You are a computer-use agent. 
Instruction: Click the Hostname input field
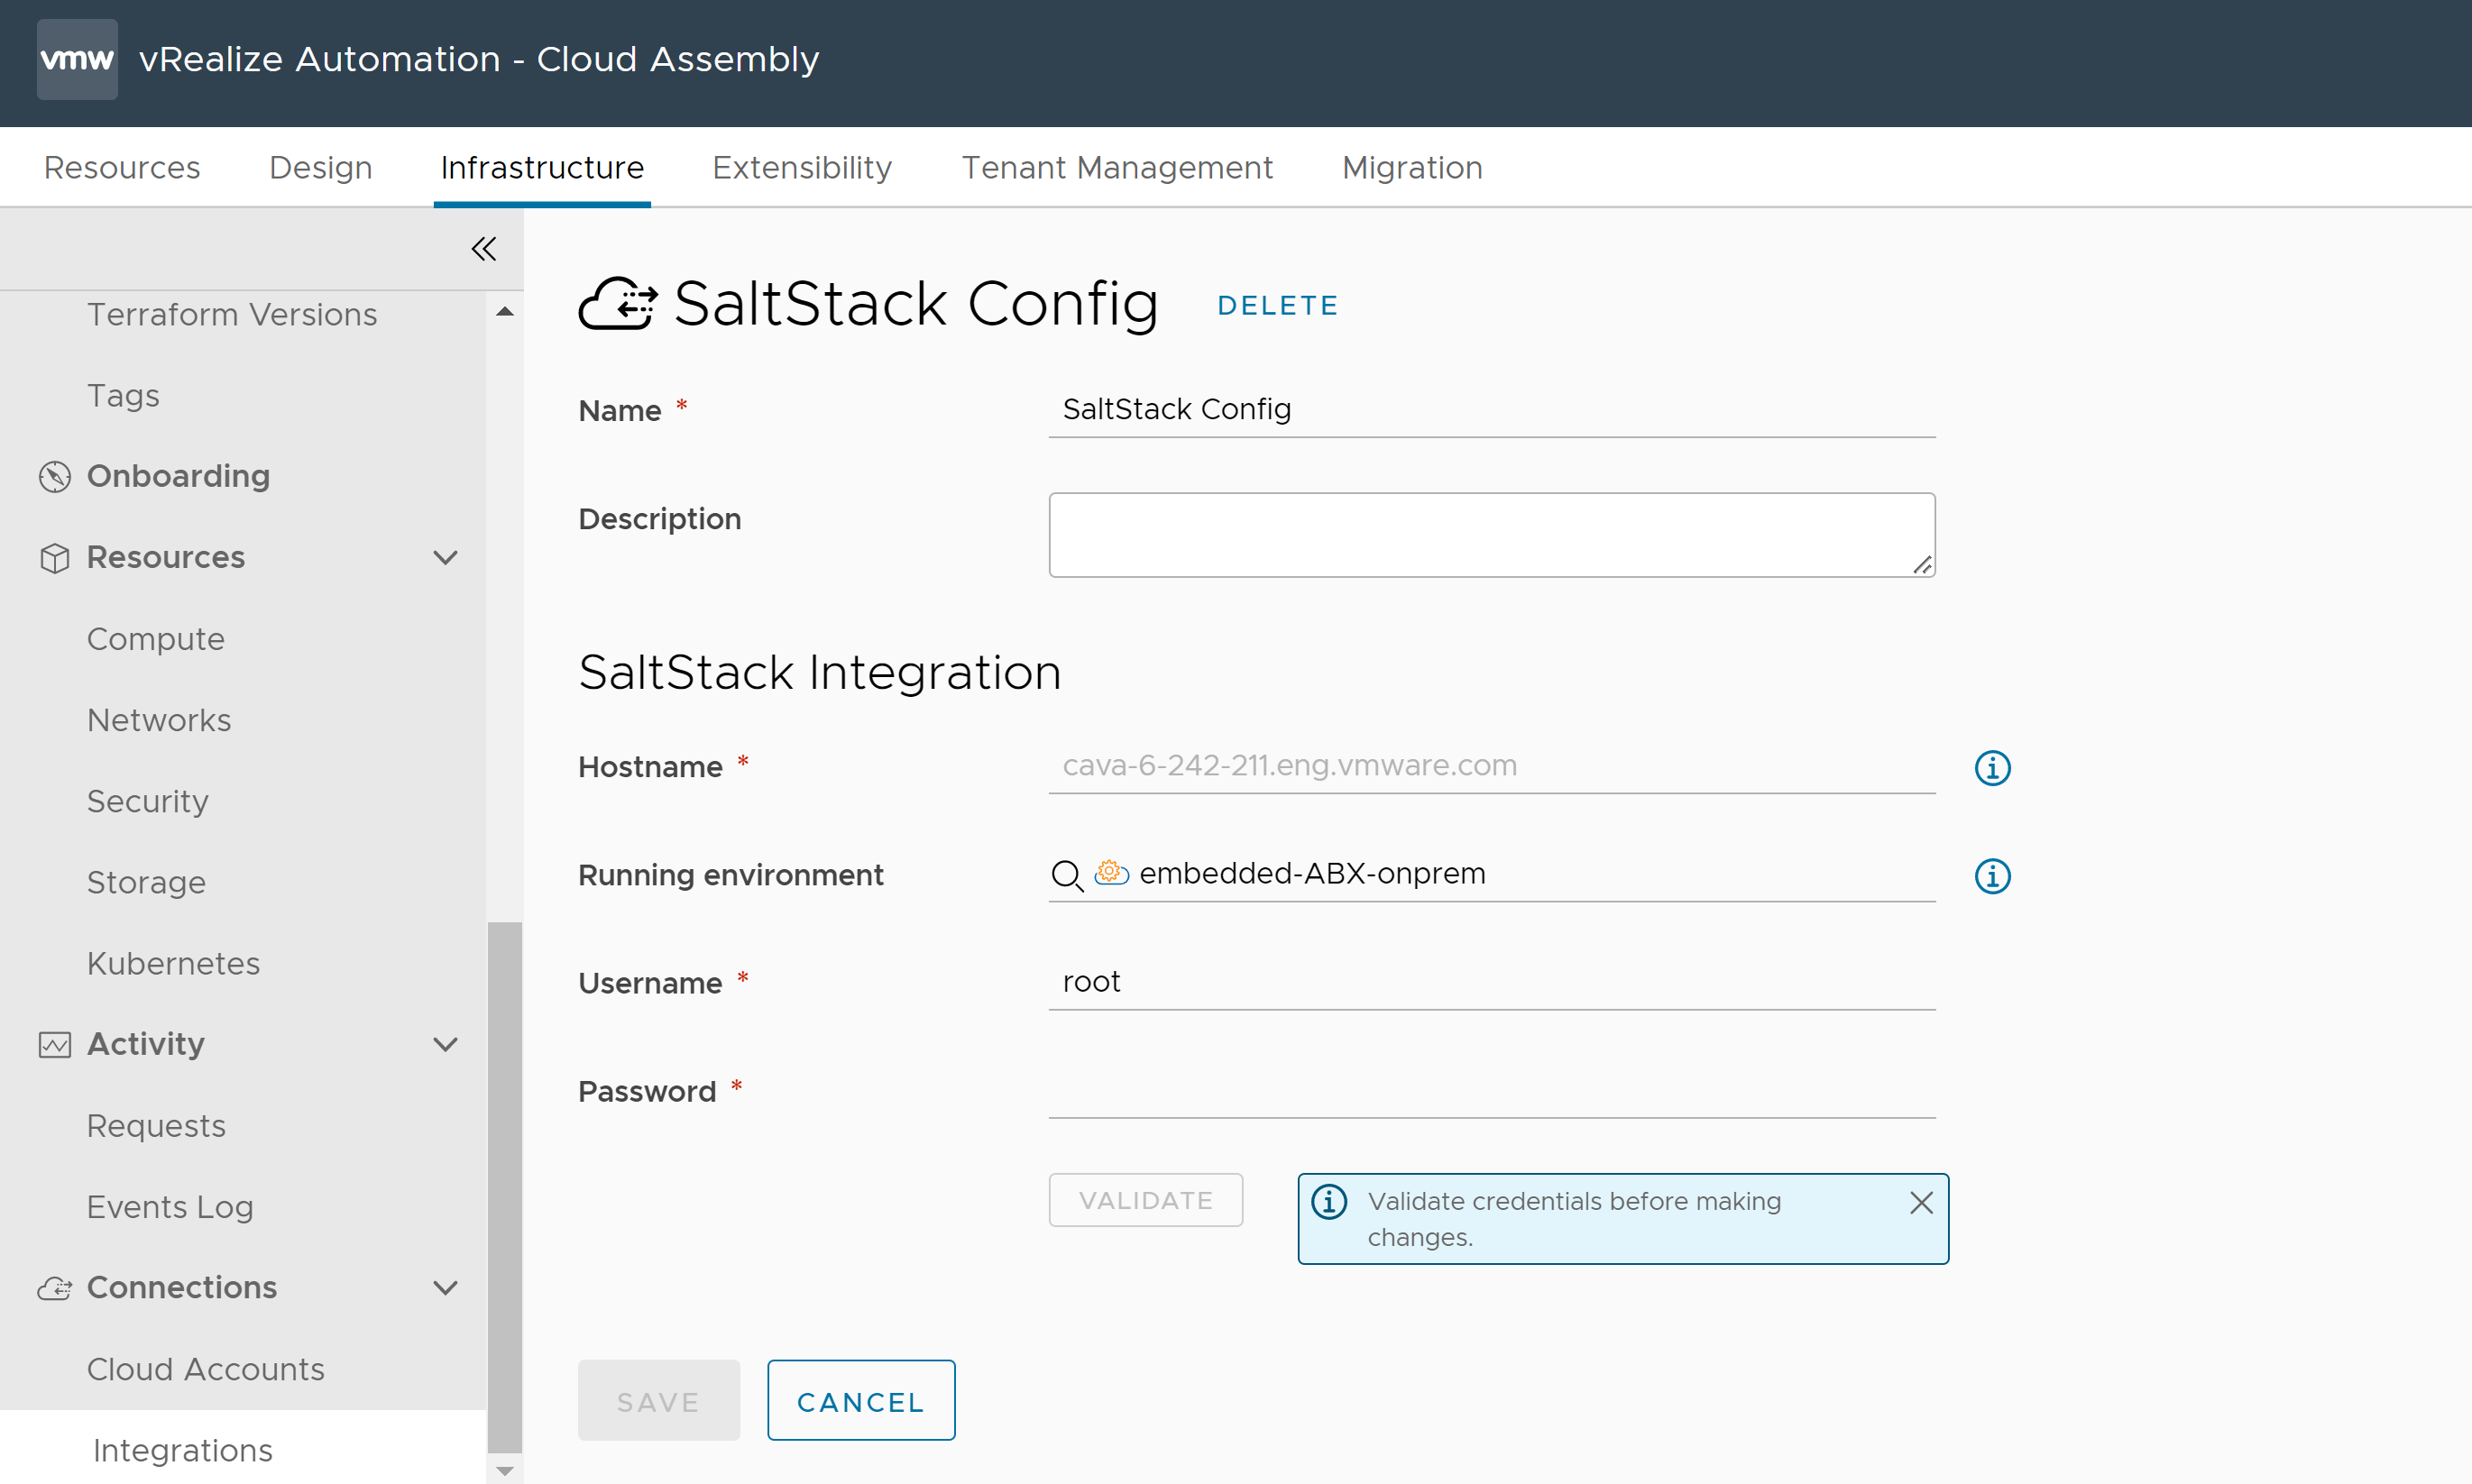(1488, 765)
